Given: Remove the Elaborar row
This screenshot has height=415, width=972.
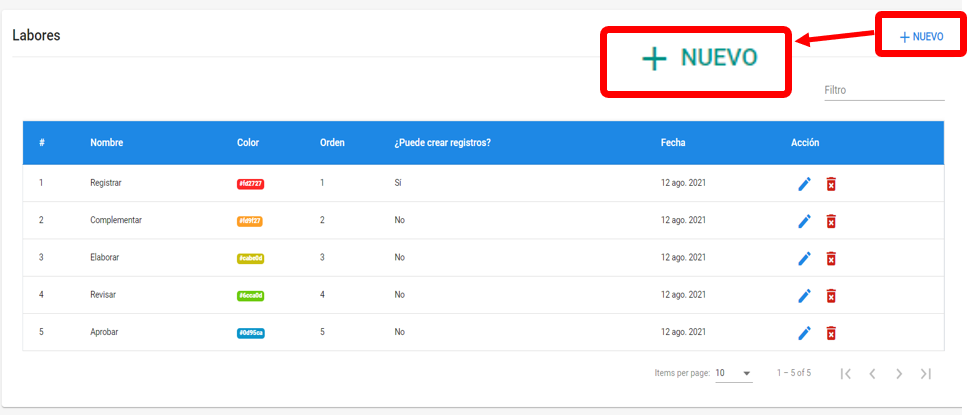Looking at the screenshot, I should (831, 258).
